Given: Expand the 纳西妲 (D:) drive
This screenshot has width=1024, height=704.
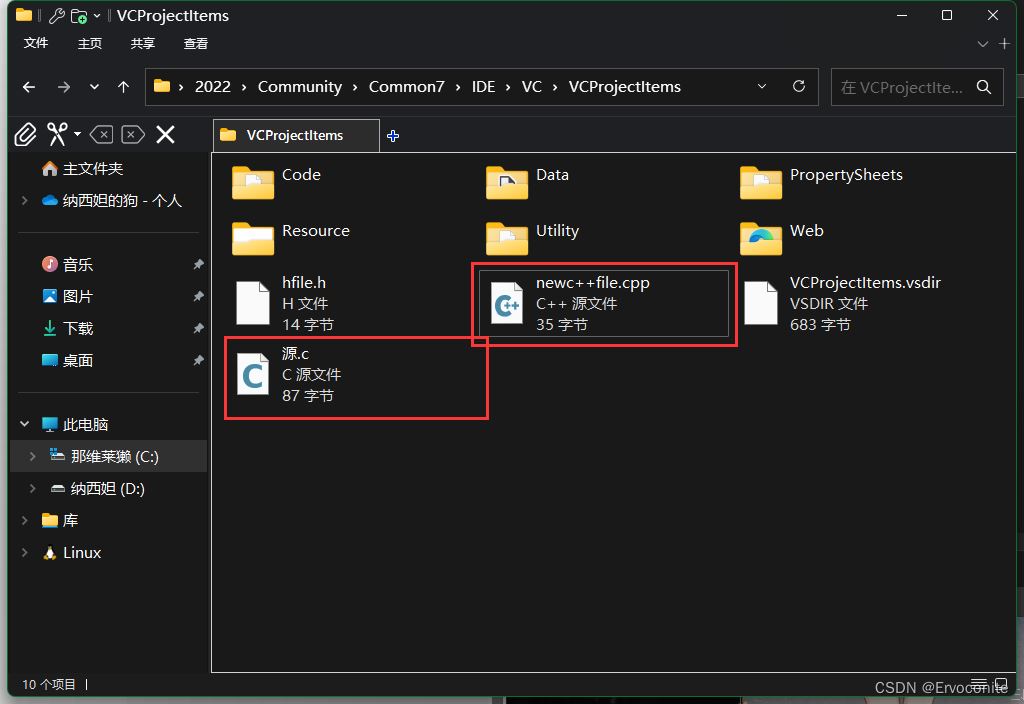Looking at the screenshot, I should (32, 488).
